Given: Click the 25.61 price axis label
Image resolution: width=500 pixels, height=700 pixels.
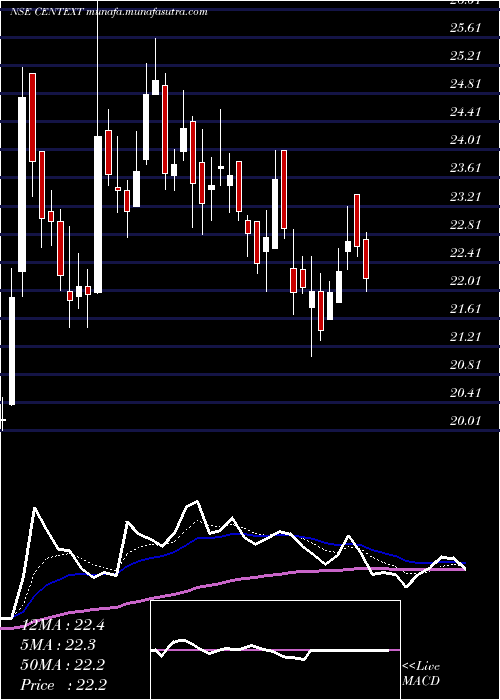Looking at the screenshot, I should 465,28.
